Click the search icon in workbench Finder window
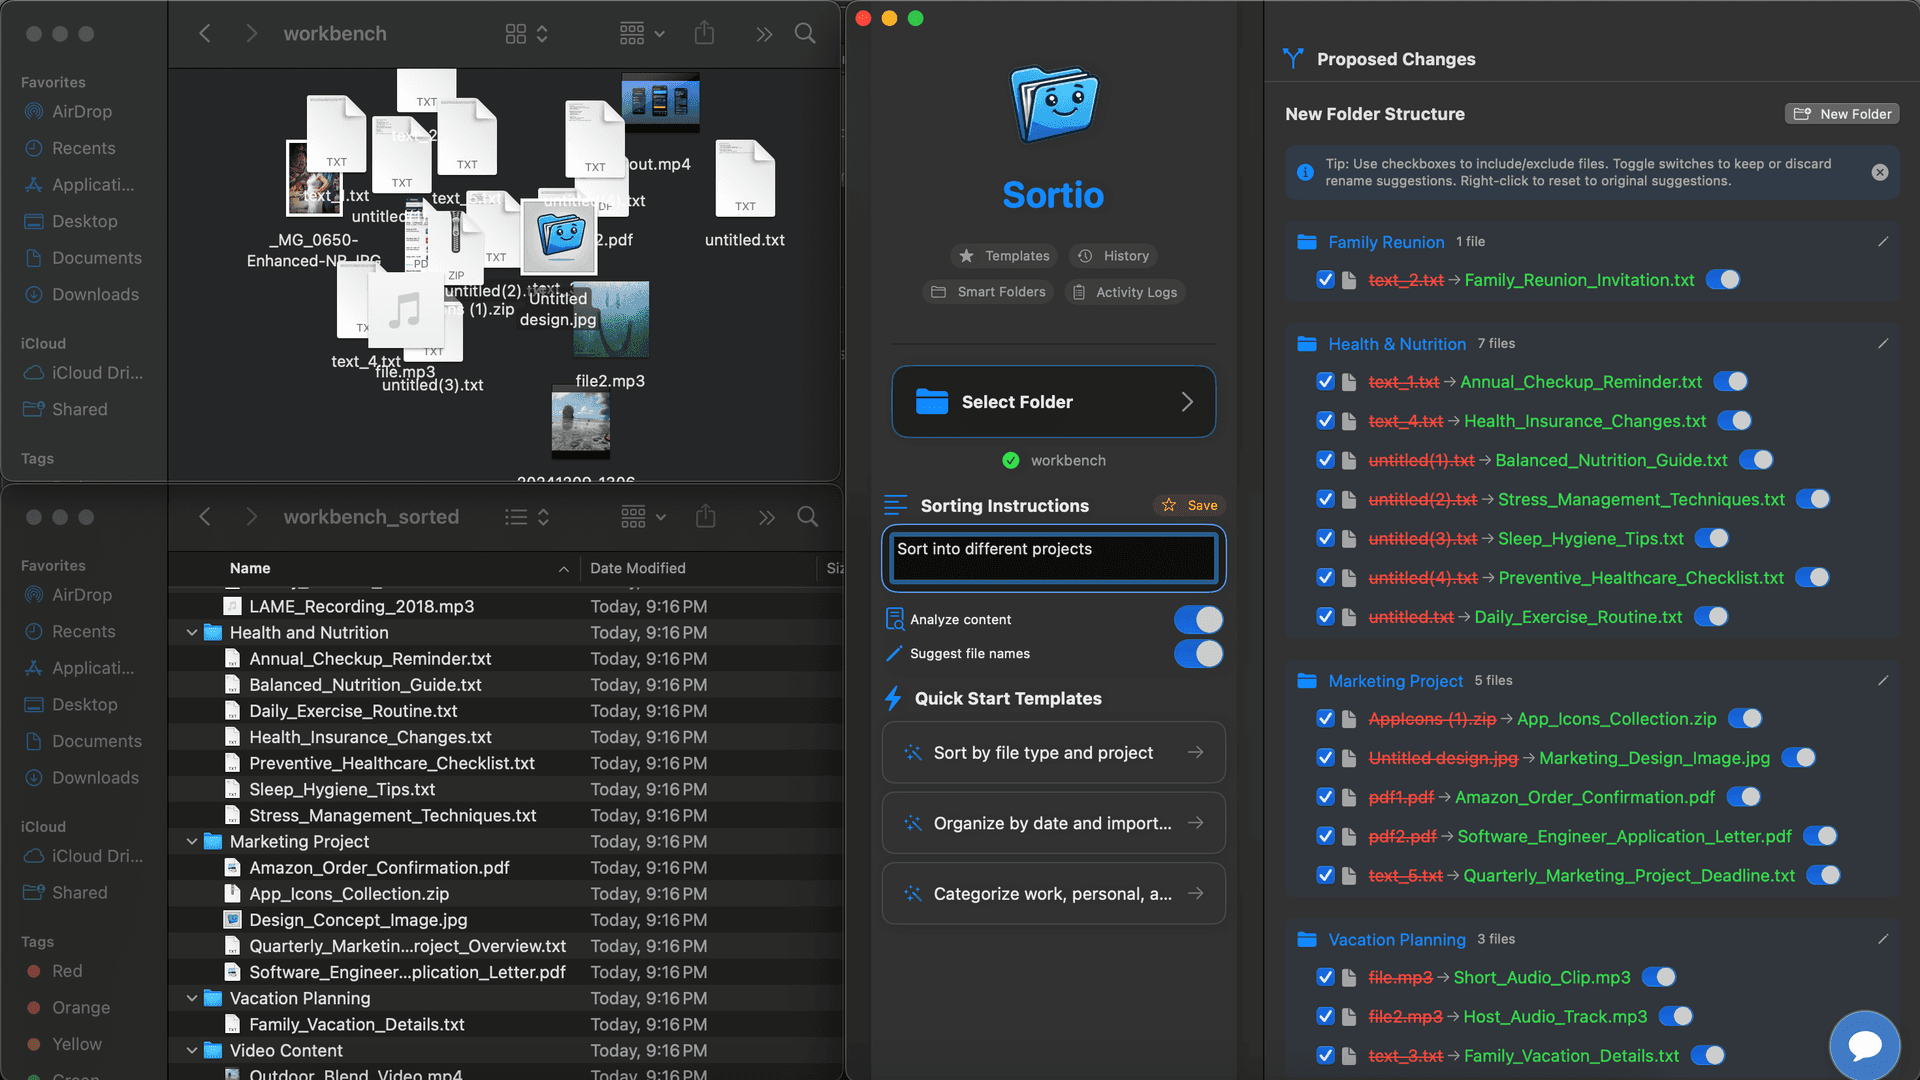 805,33
